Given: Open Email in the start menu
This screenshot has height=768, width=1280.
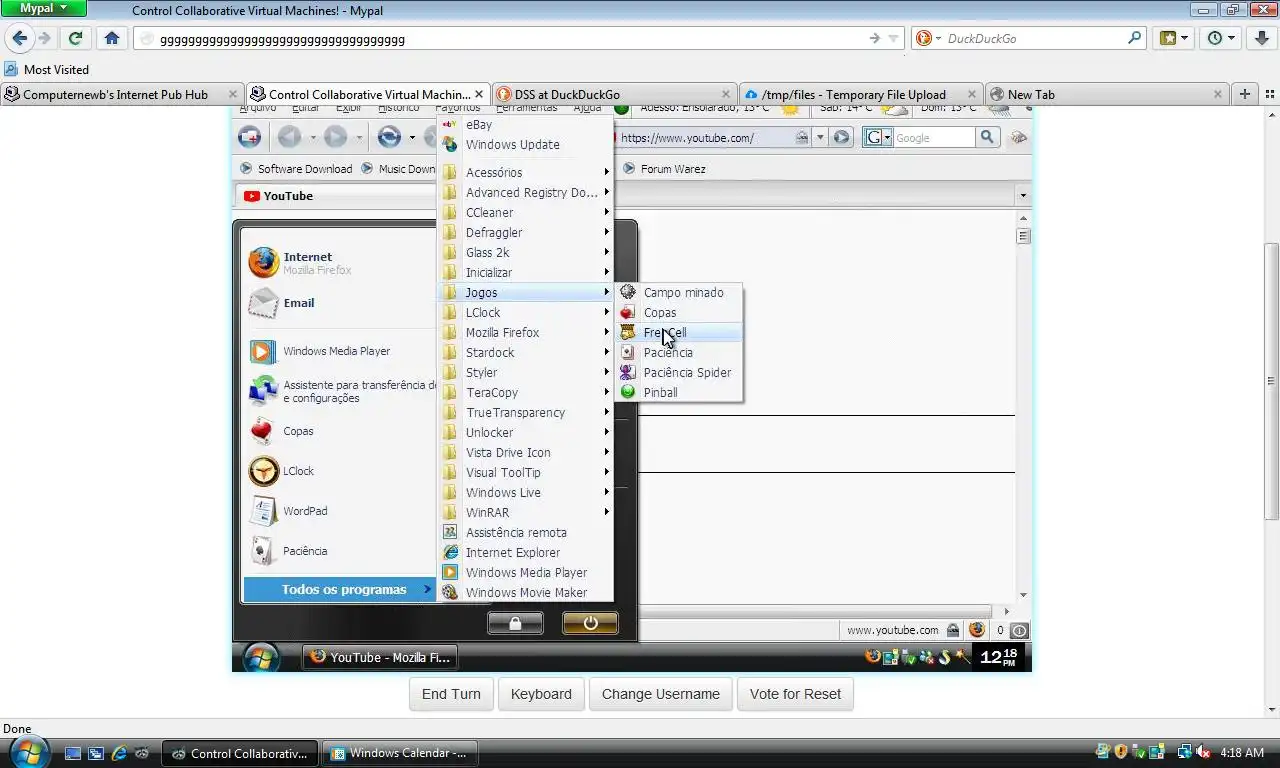Looking at the screenshot, I should [x=340, y=303].
